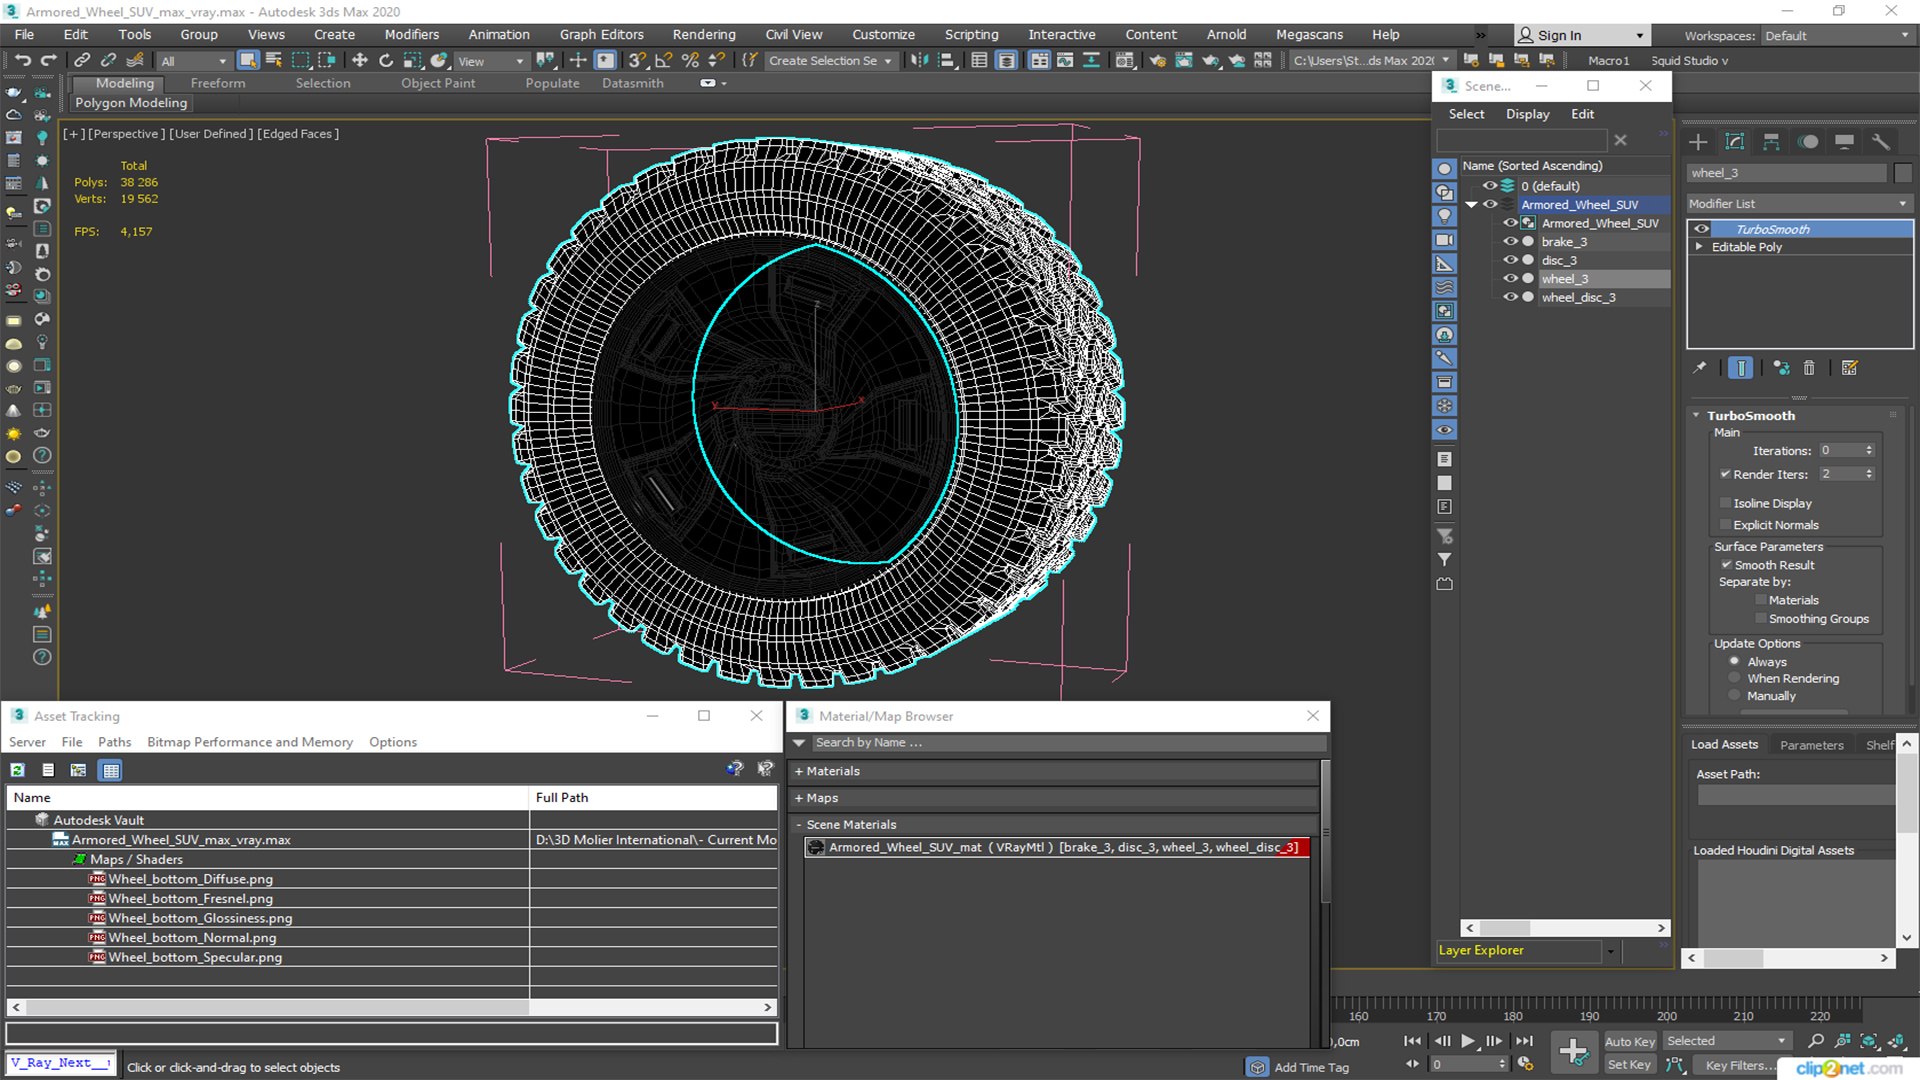Play the animation

(1468, 1041)
